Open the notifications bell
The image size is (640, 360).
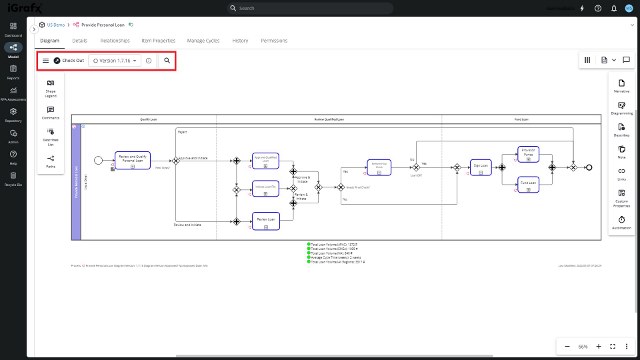[x=614, y=8]
